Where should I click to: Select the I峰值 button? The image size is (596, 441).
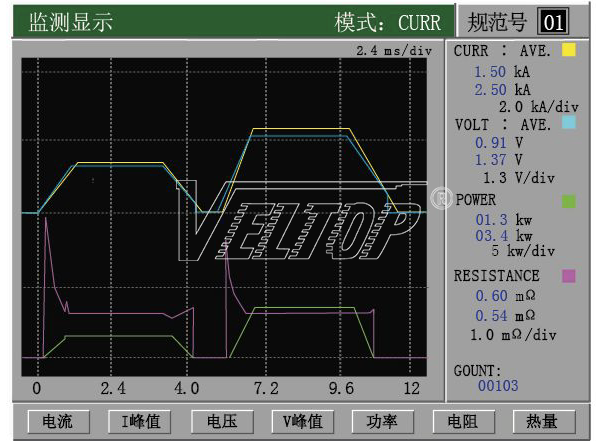(x=139, y=421)
